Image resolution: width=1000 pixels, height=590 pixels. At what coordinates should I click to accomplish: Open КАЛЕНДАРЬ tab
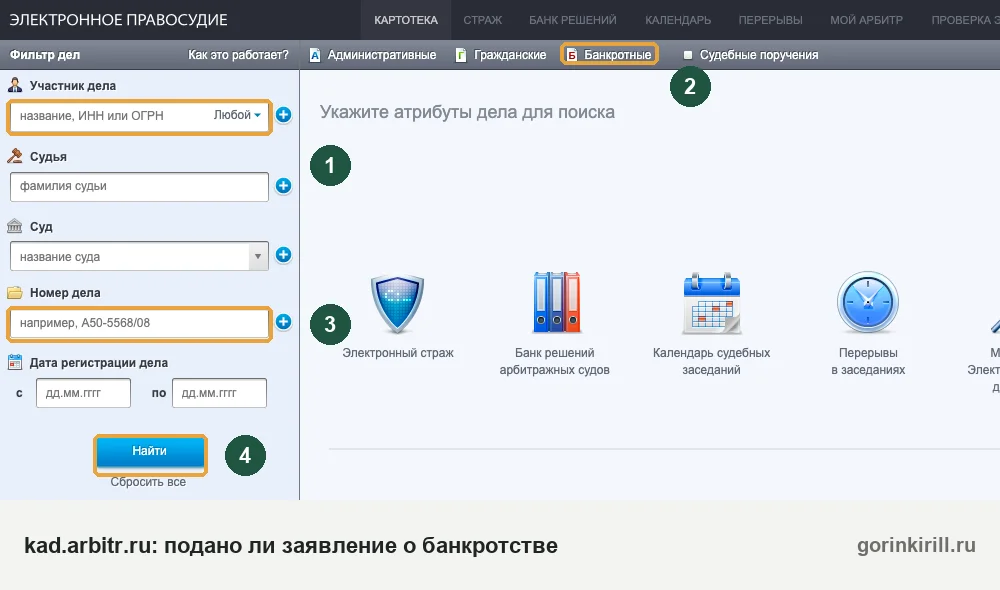point(678,20)
